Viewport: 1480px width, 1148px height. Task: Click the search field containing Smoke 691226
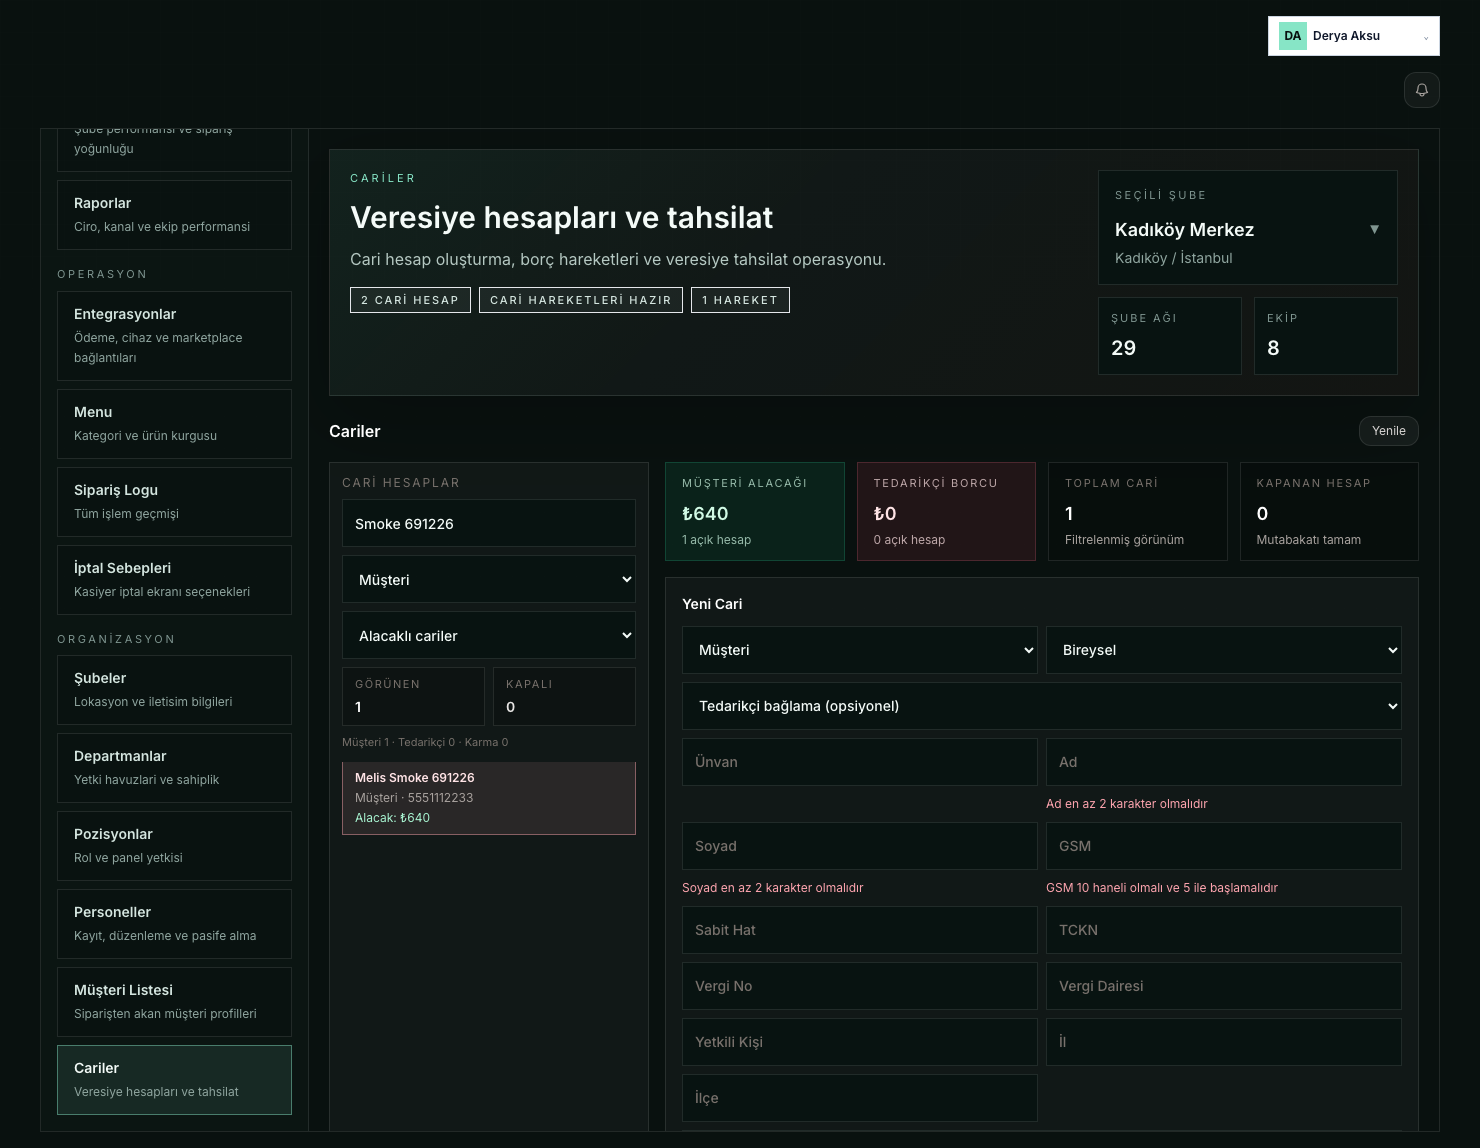point(489,523)
